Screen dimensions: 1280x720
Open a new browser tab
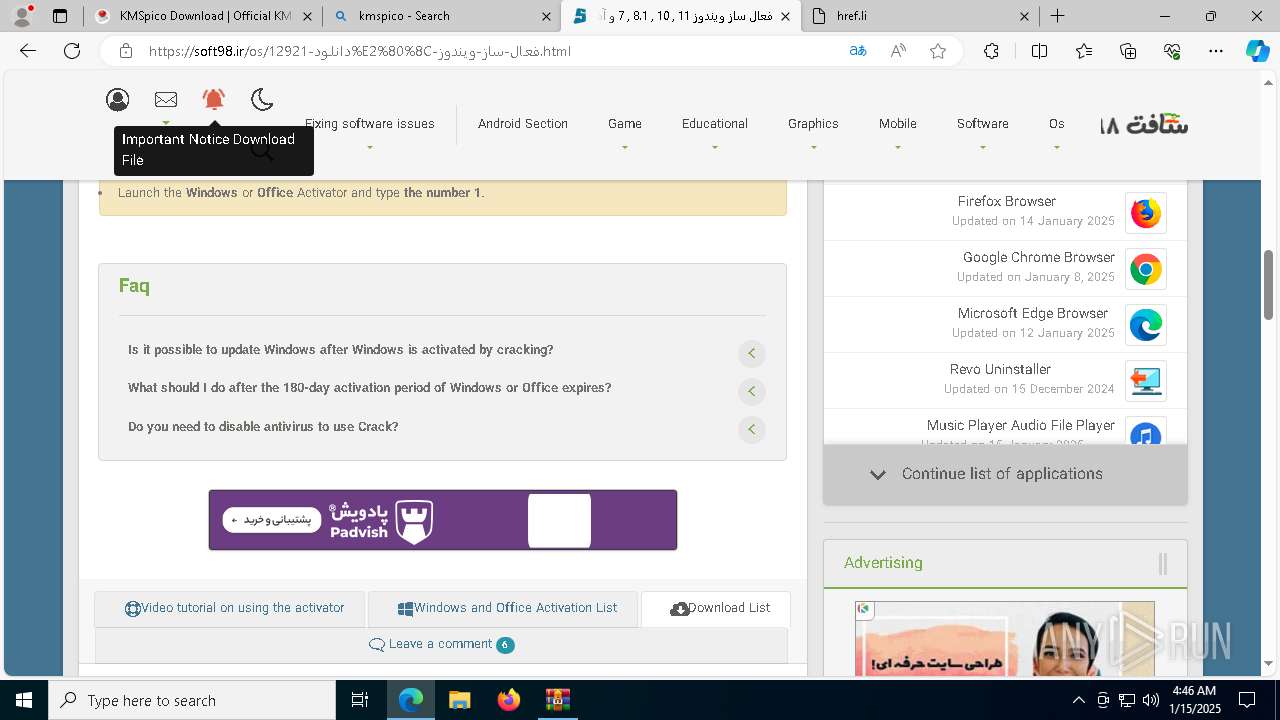pyautogui.click(x=1057, y=16)
